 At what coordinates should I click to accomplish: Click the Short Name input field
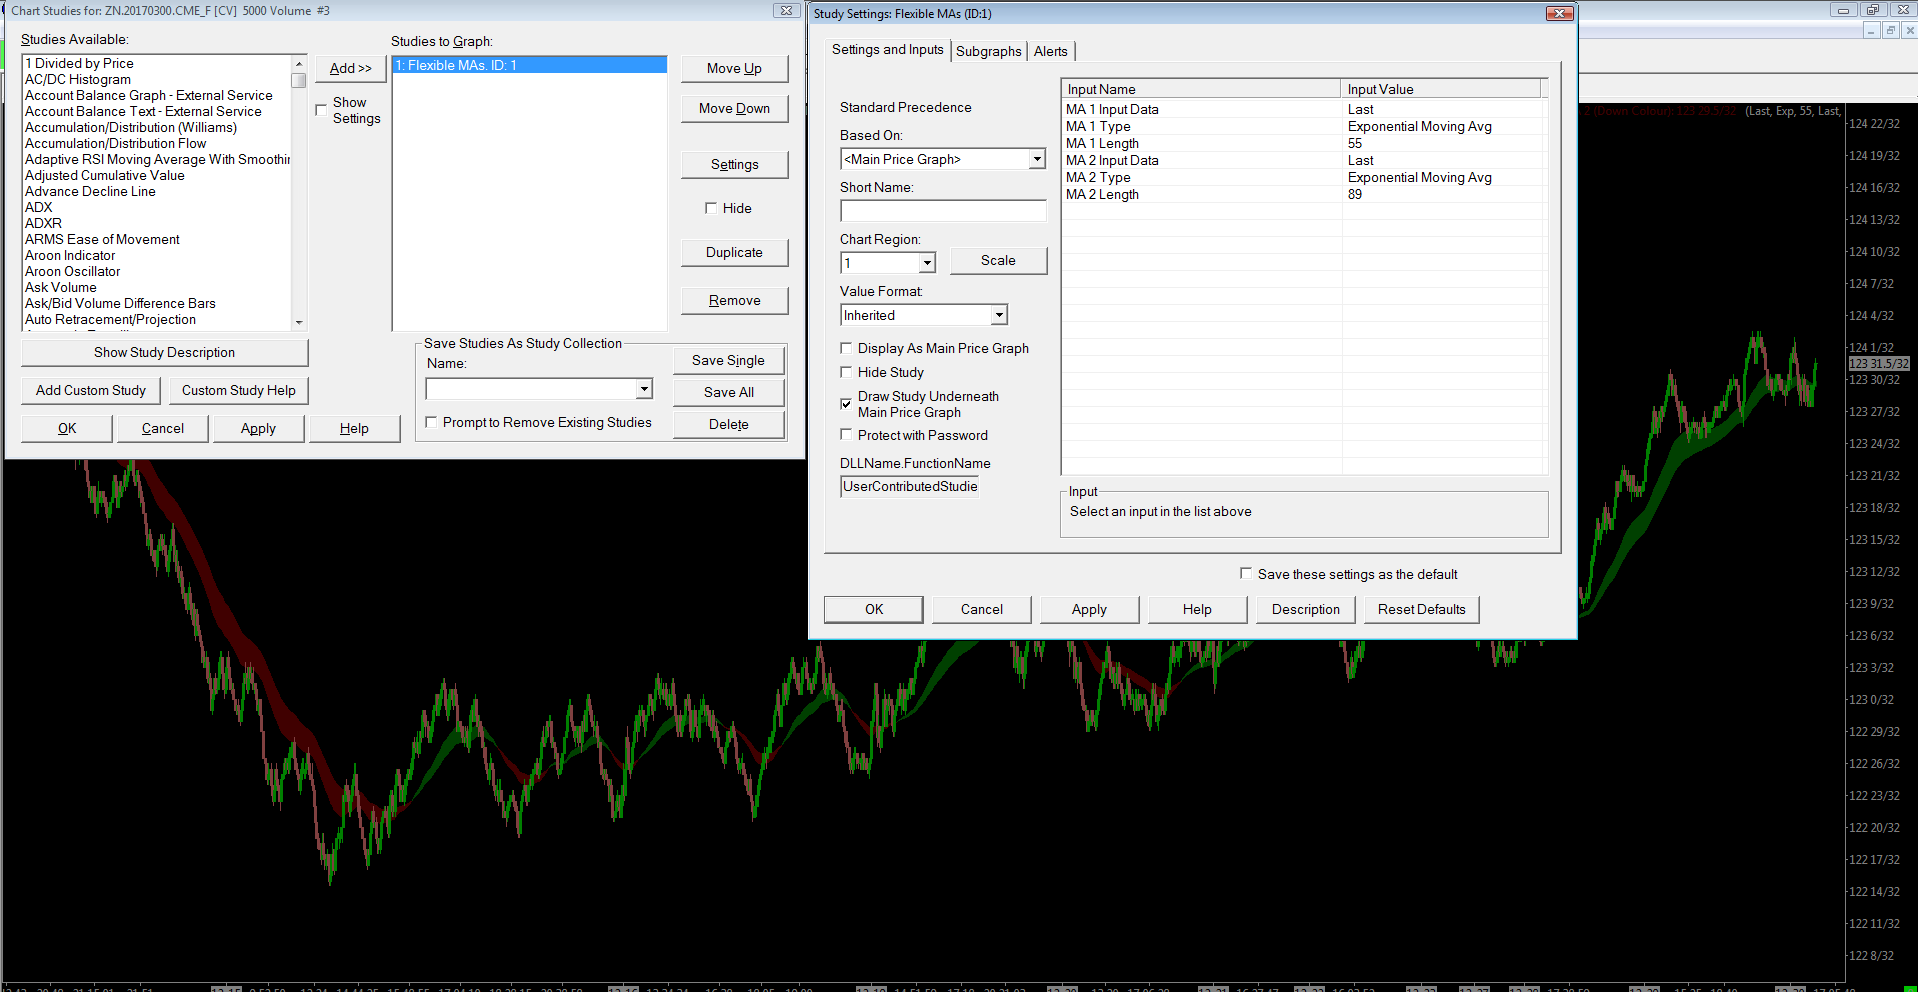click(x=943, y=211)
